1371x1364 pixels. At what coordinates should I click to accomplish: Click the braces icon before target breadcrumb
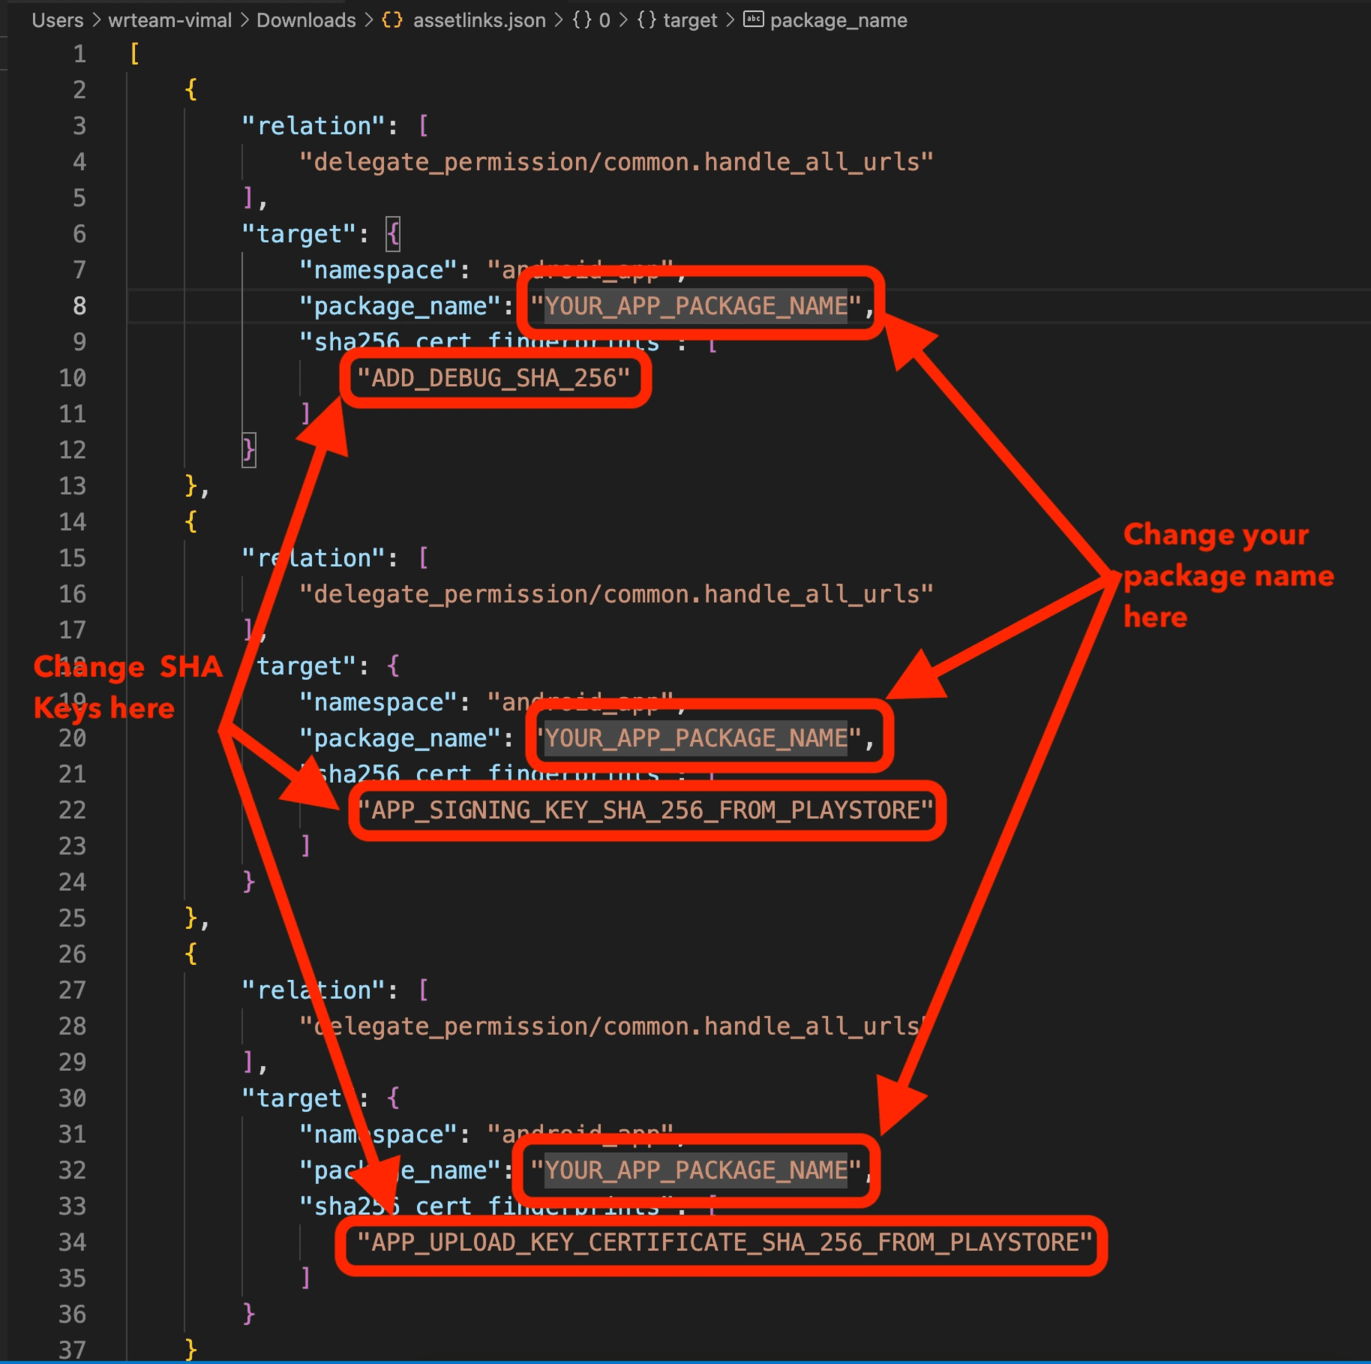click(x=647, y=20)
